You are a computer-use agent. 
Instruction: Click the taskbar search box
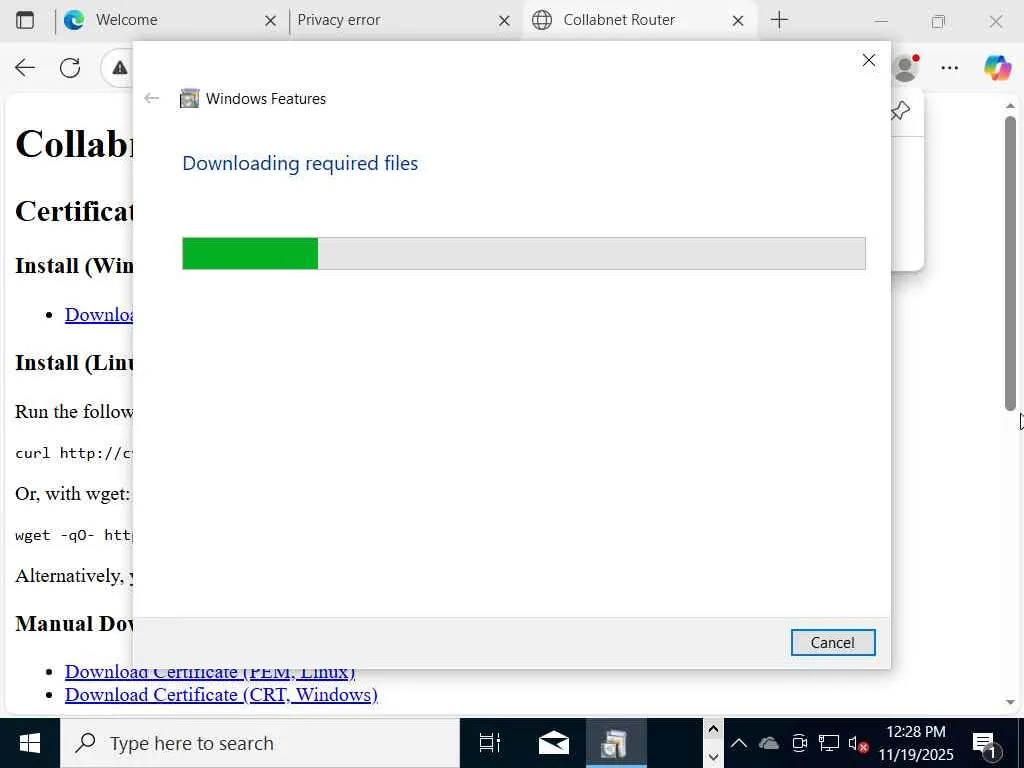(x=260, y=743)
